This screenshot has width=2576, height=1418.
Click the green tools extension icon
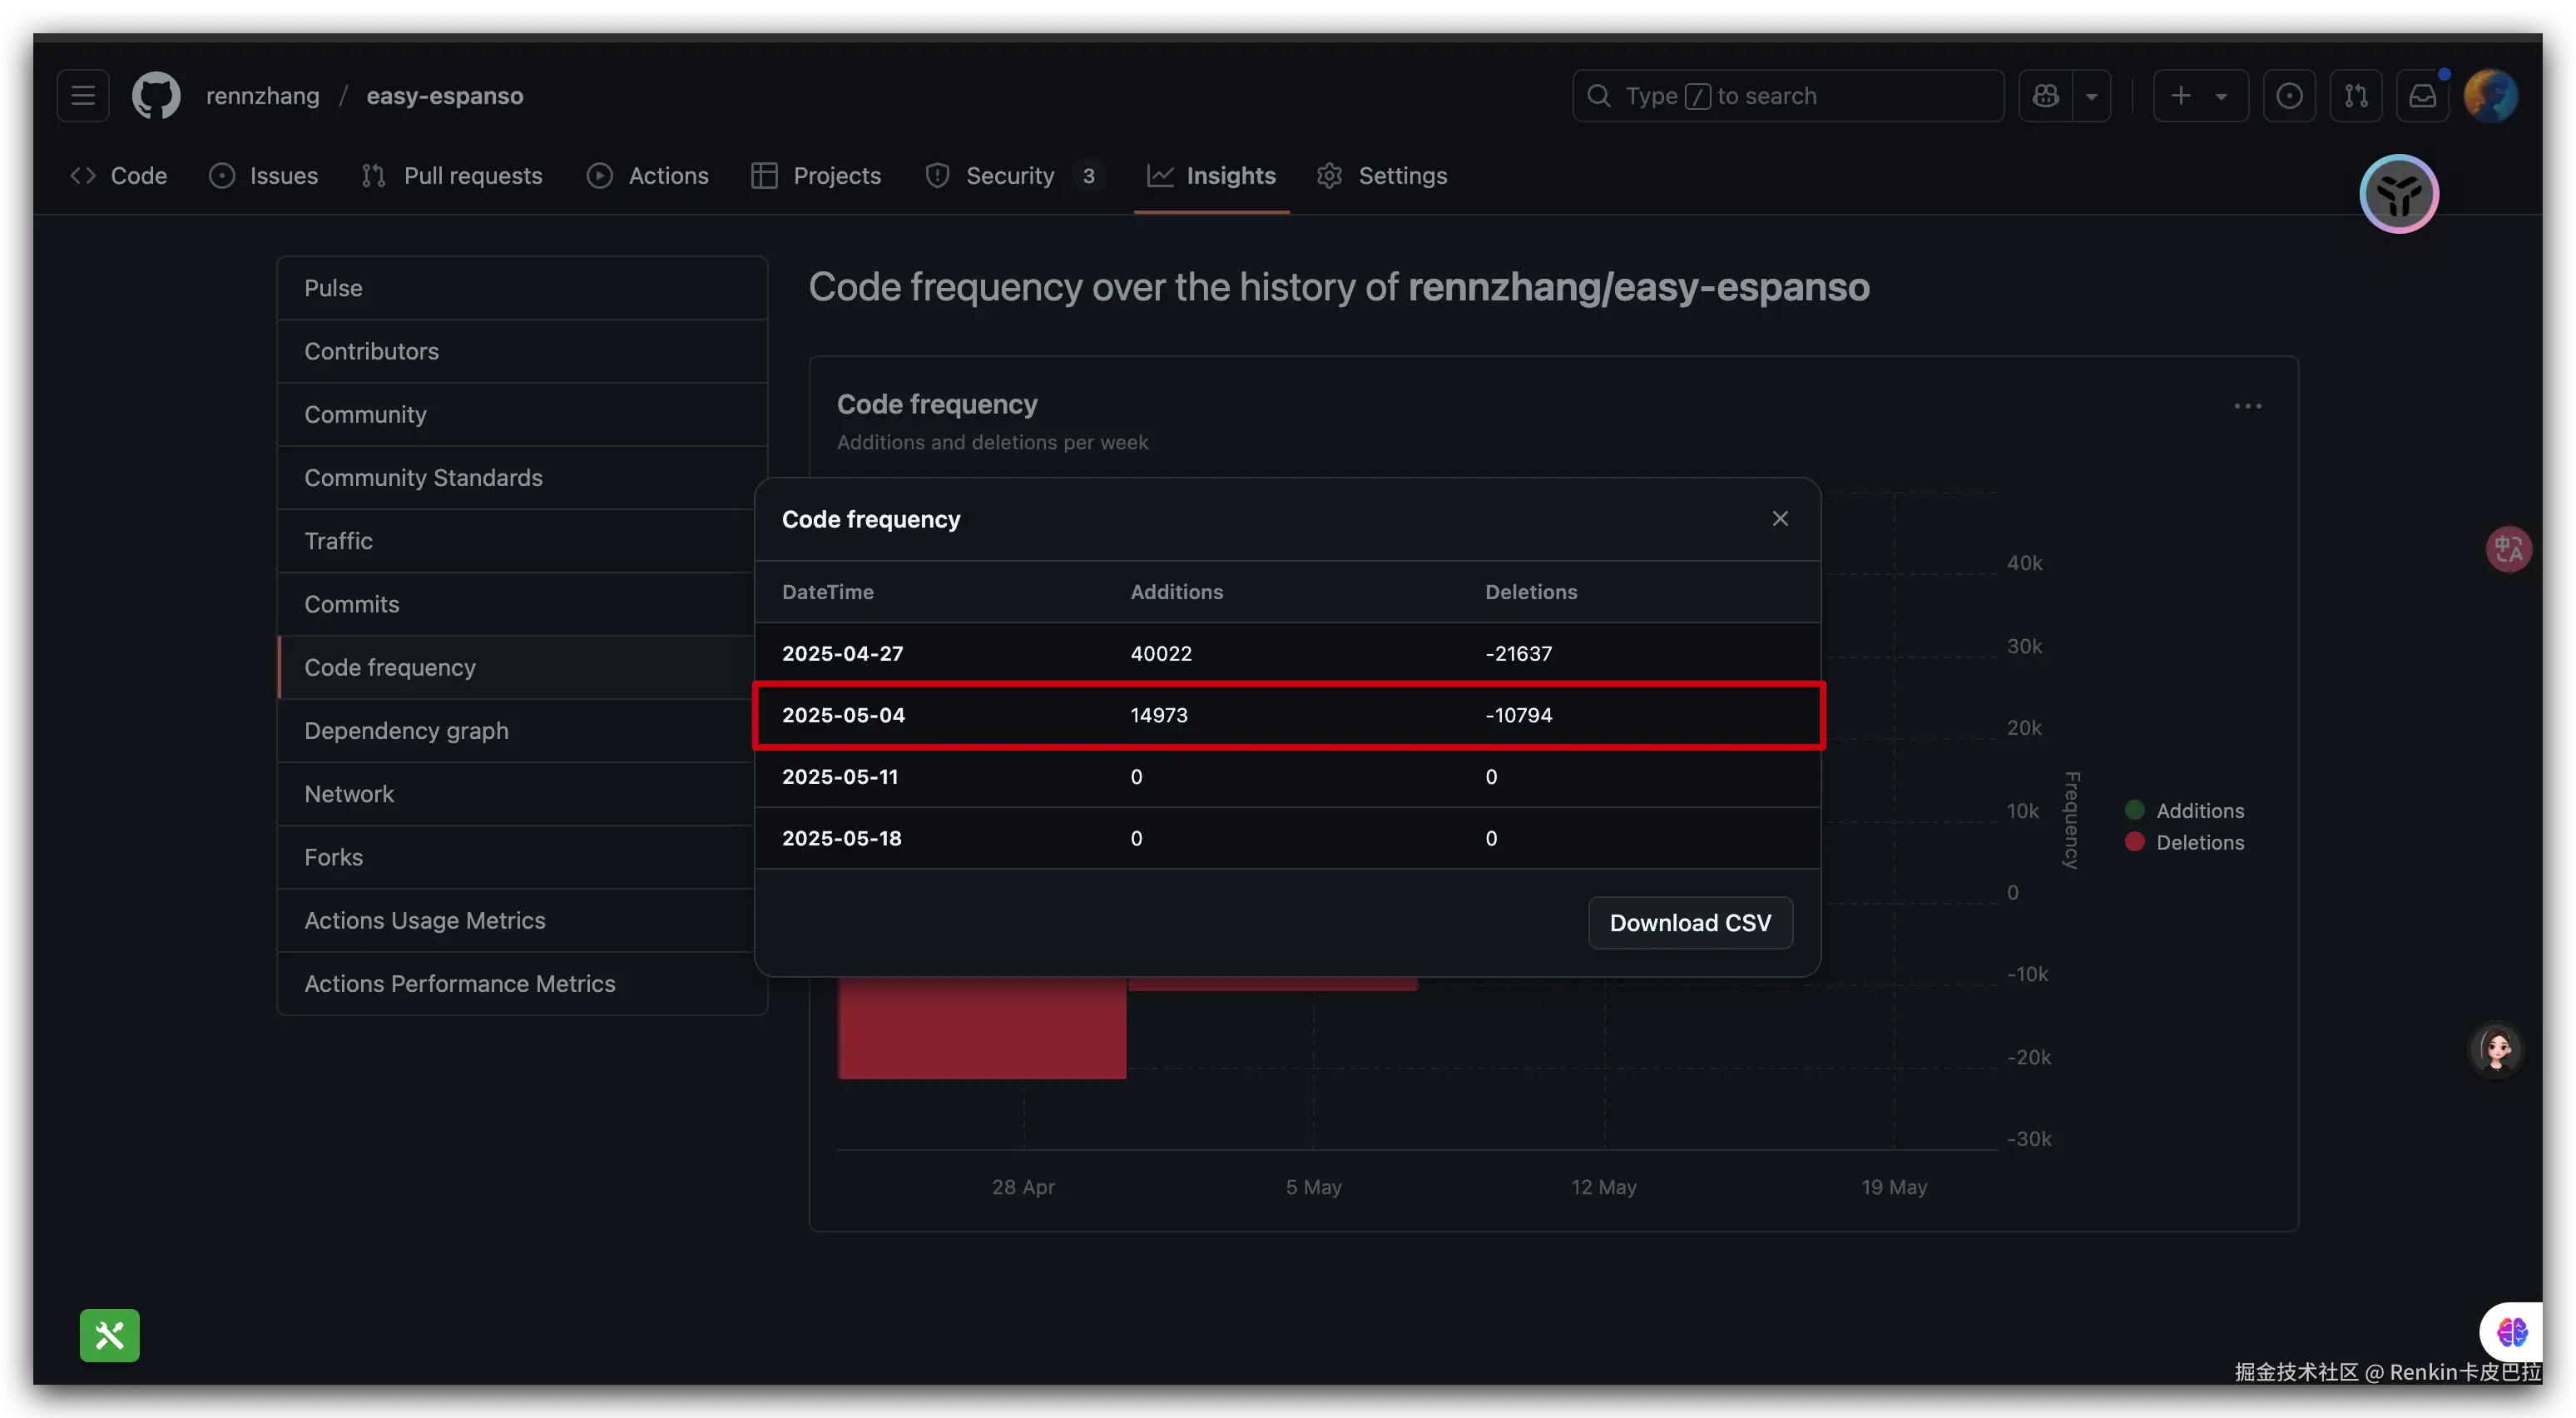tap(110, 1335)
